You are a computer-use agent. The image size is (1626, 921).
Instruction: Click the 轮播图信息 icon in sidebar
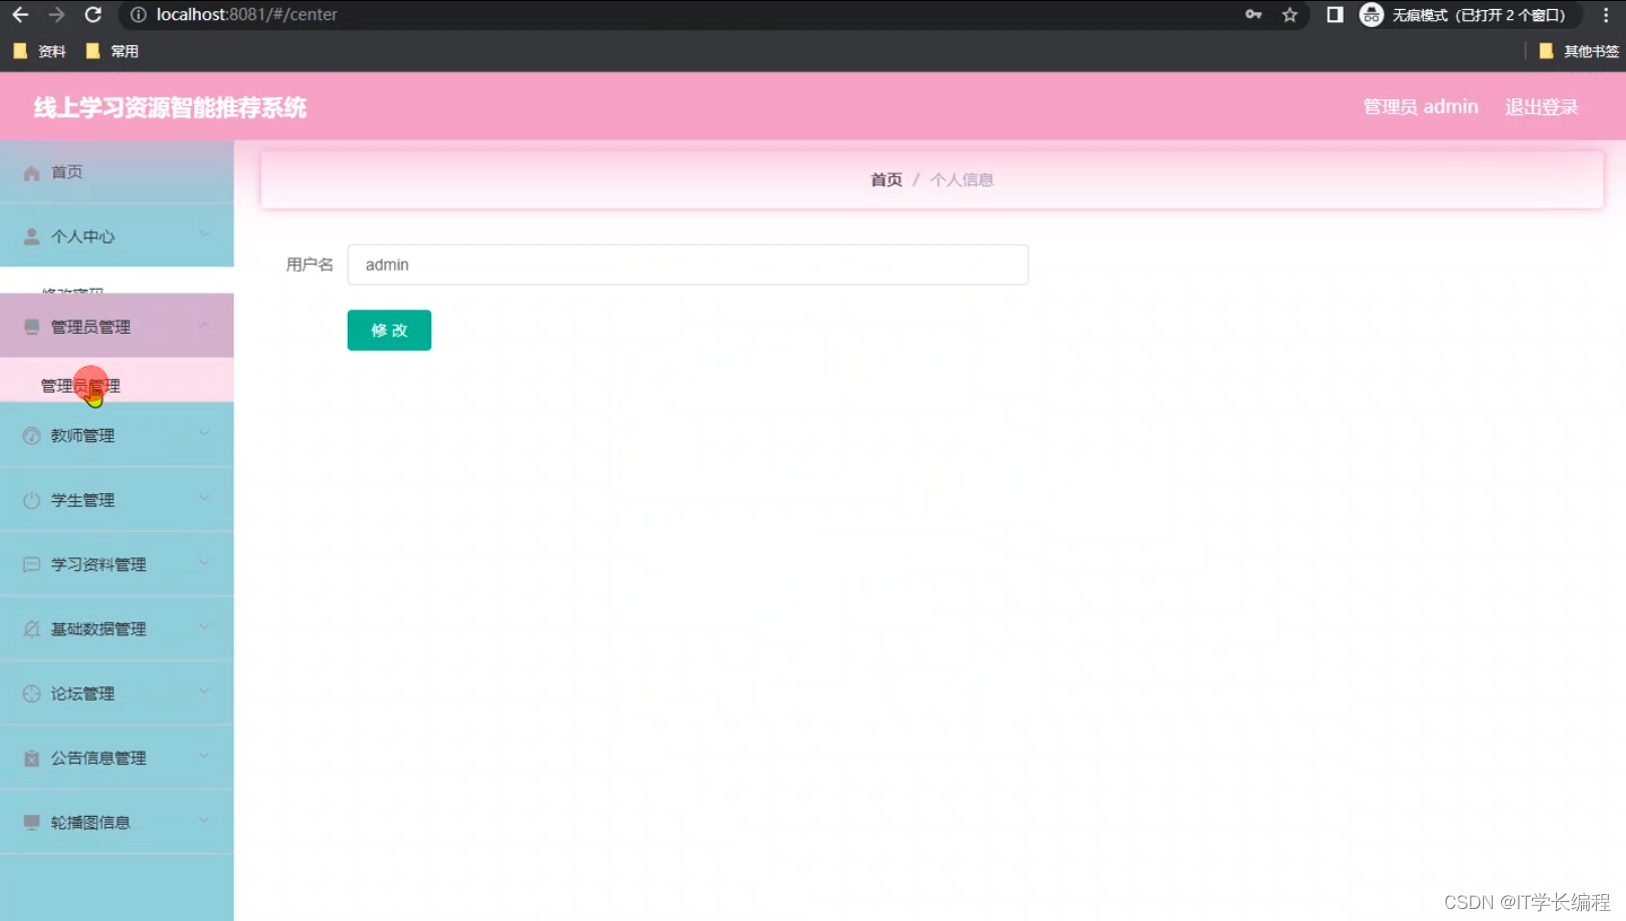coord(30,822)
